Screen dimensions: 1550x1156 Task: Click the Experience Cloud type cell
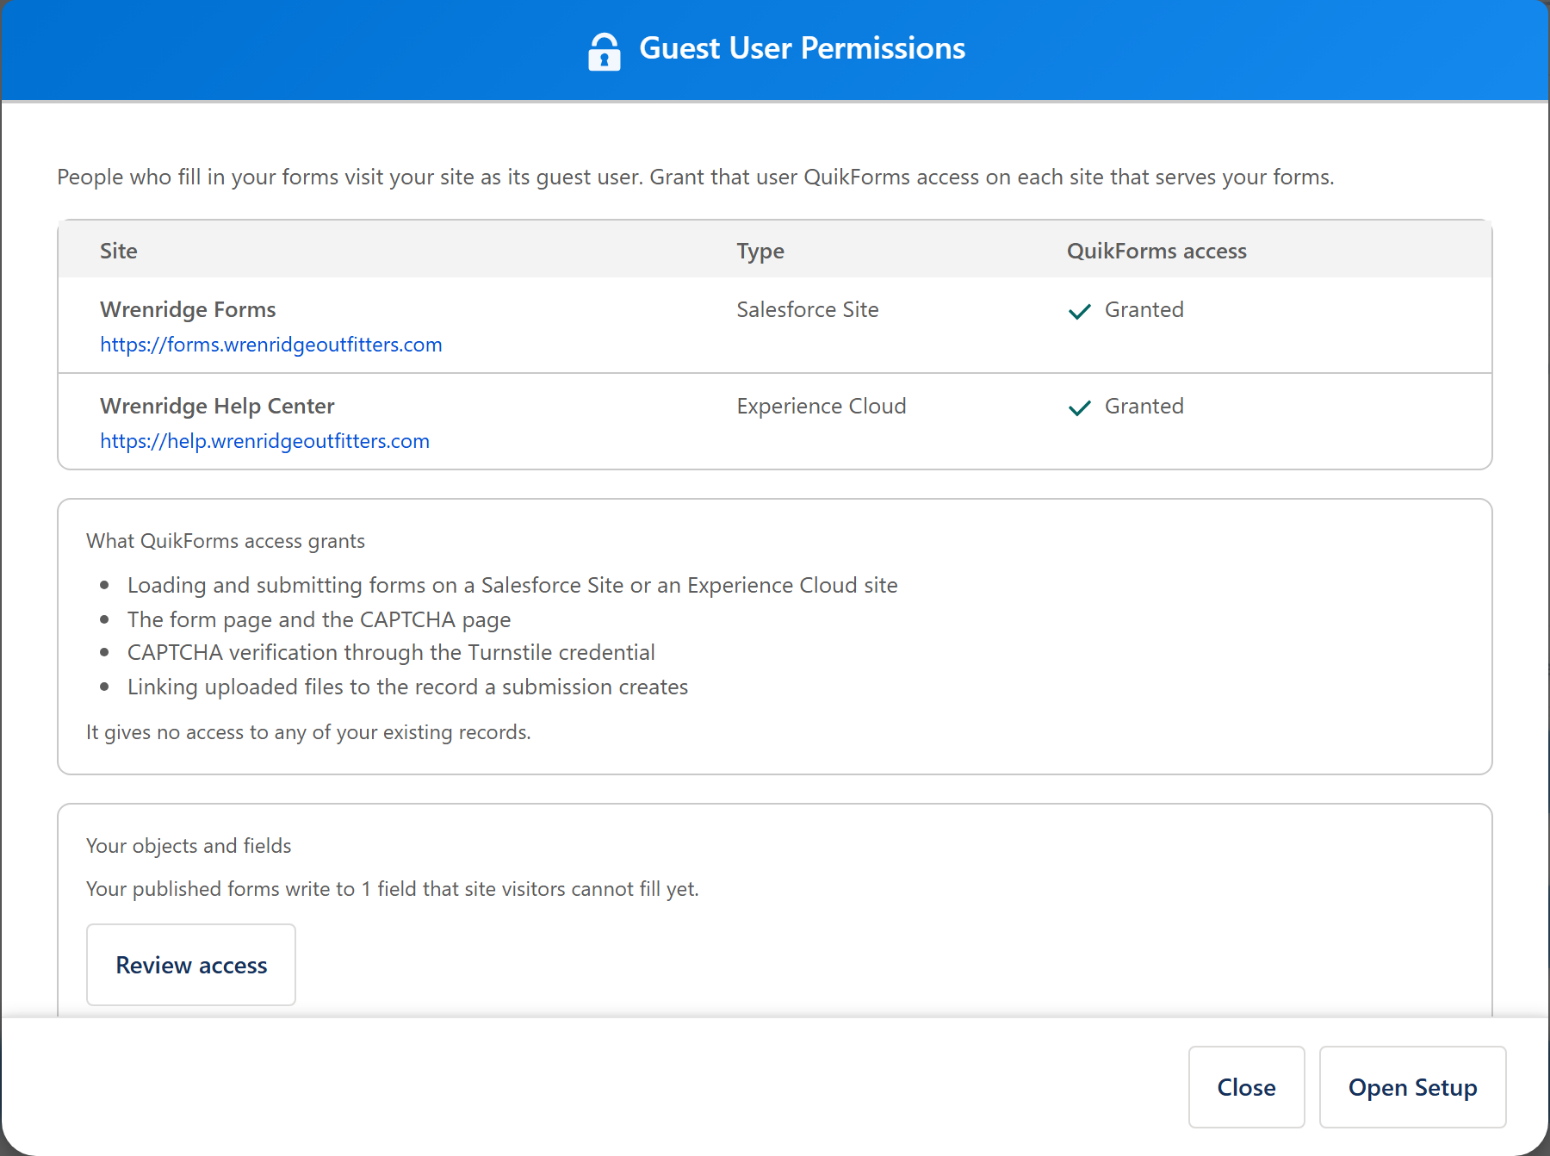point(821,406)
